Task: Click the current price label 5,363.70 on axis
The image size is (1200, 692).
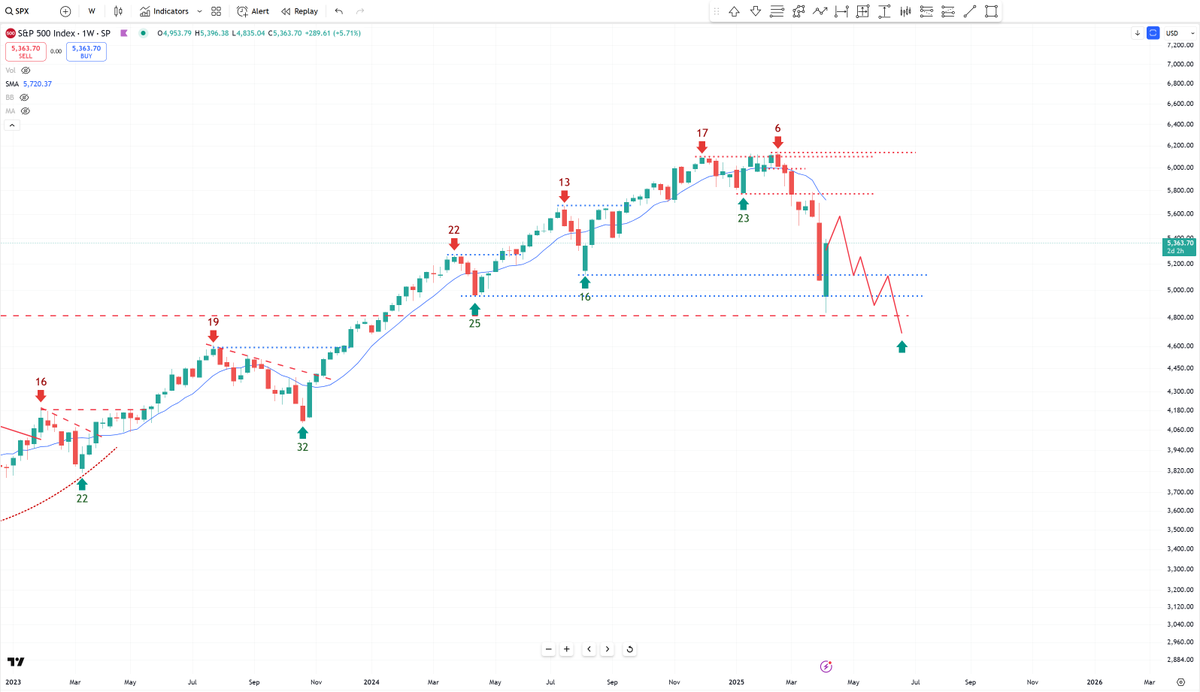Action: (x=1180, y=246)
